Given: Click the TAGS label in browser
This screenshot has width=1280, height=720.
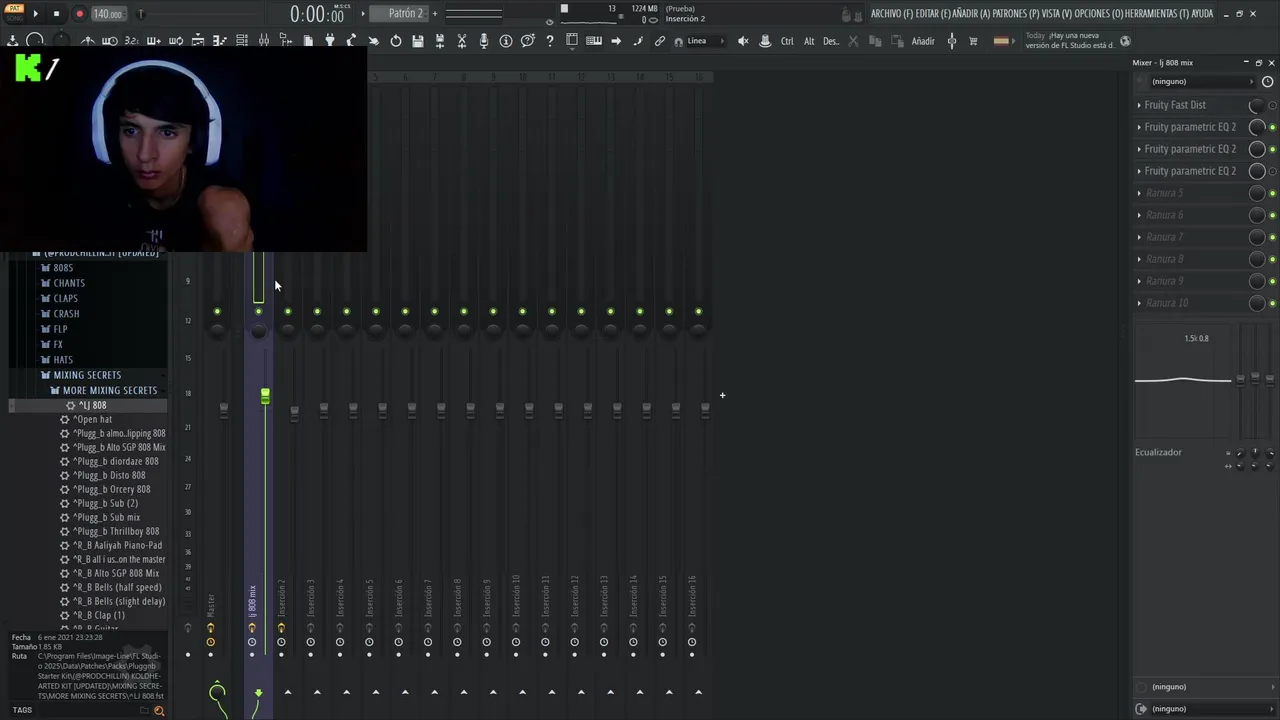Looking at the screenshot, I should [22, 710].
